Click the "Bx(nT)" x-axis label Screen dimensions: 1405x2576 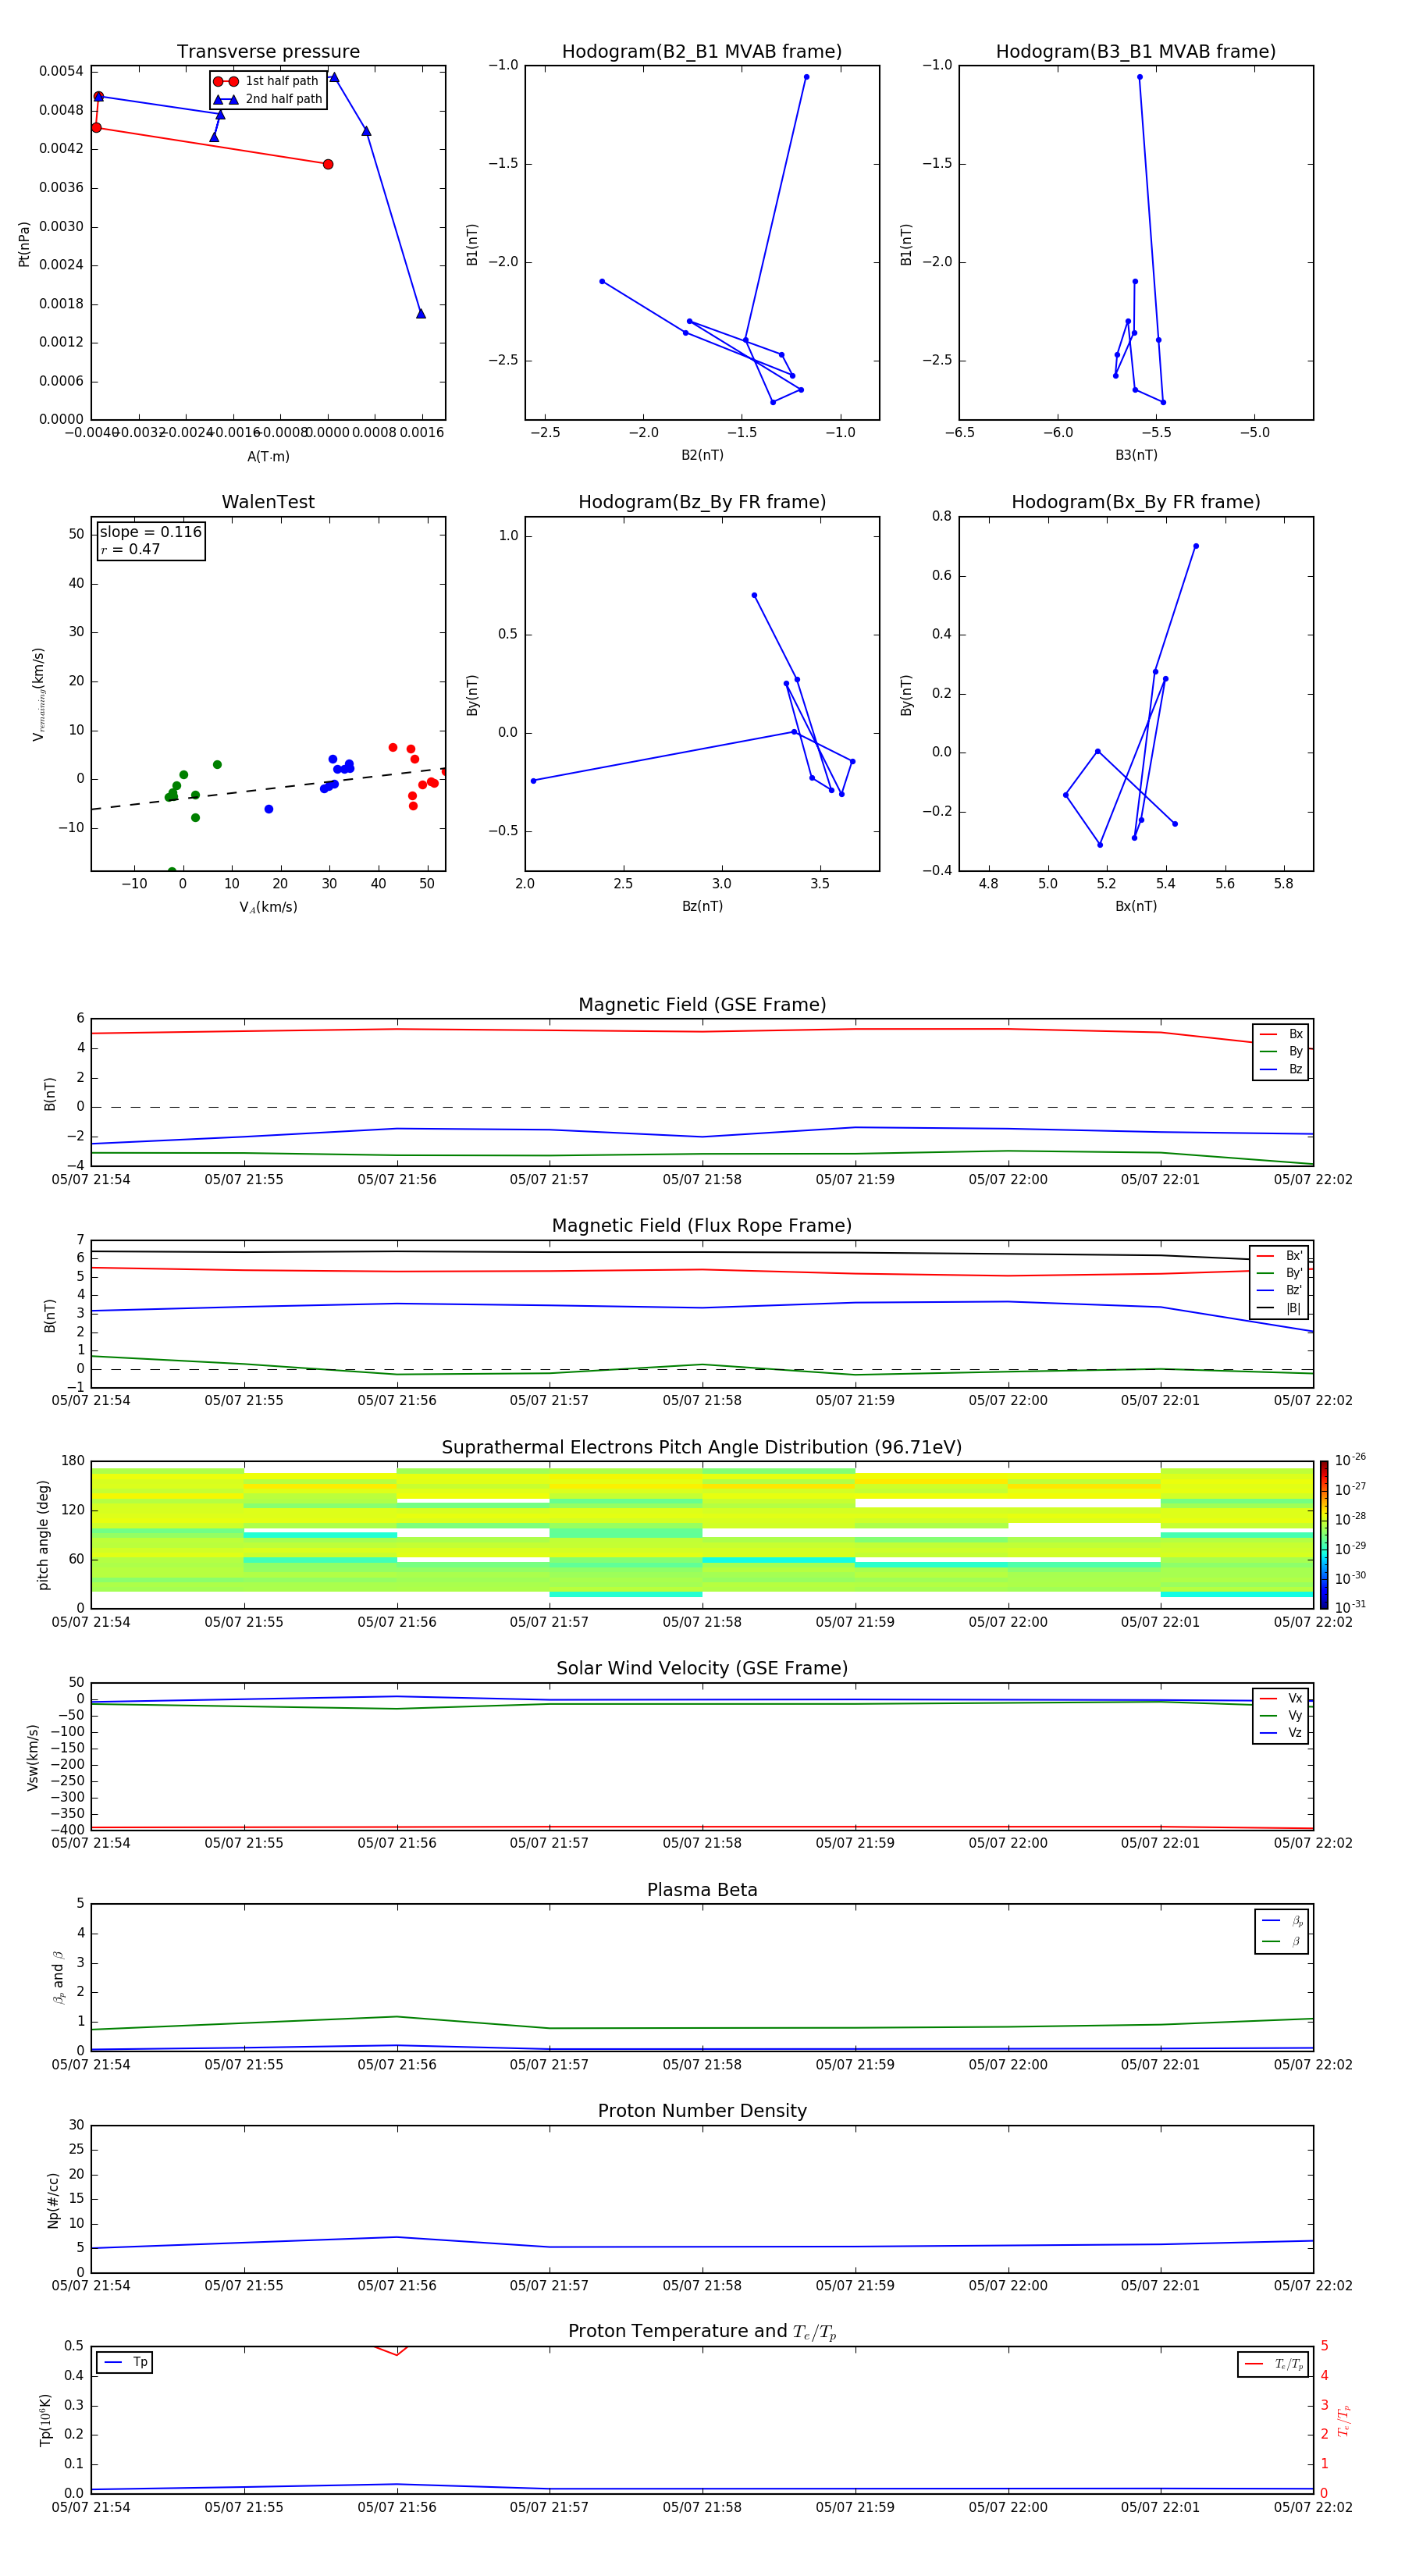pos(1136,906)
